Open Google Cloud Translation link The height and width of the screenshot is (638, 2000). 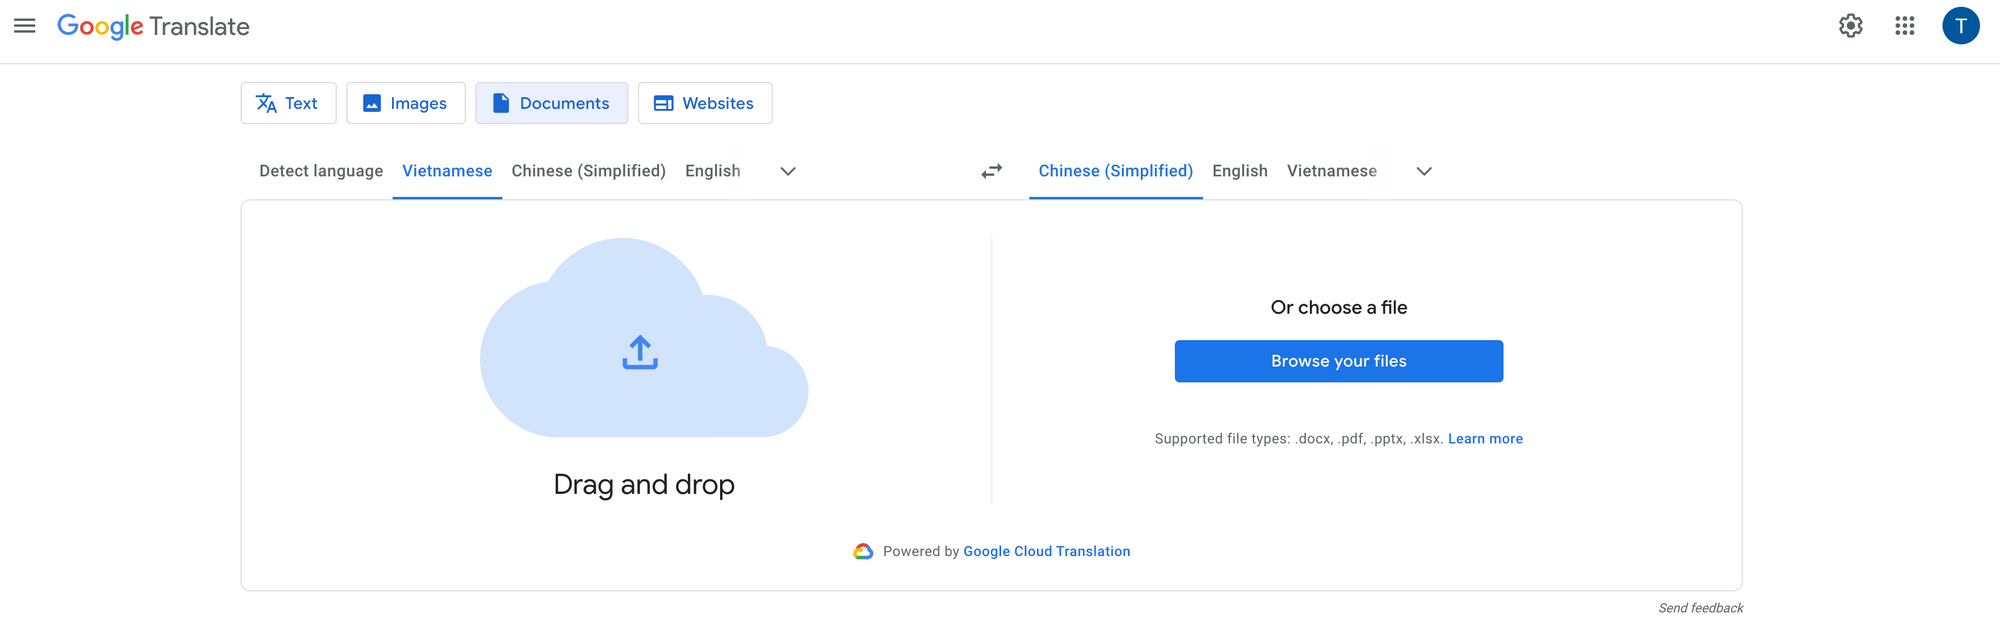point(1047,552)
